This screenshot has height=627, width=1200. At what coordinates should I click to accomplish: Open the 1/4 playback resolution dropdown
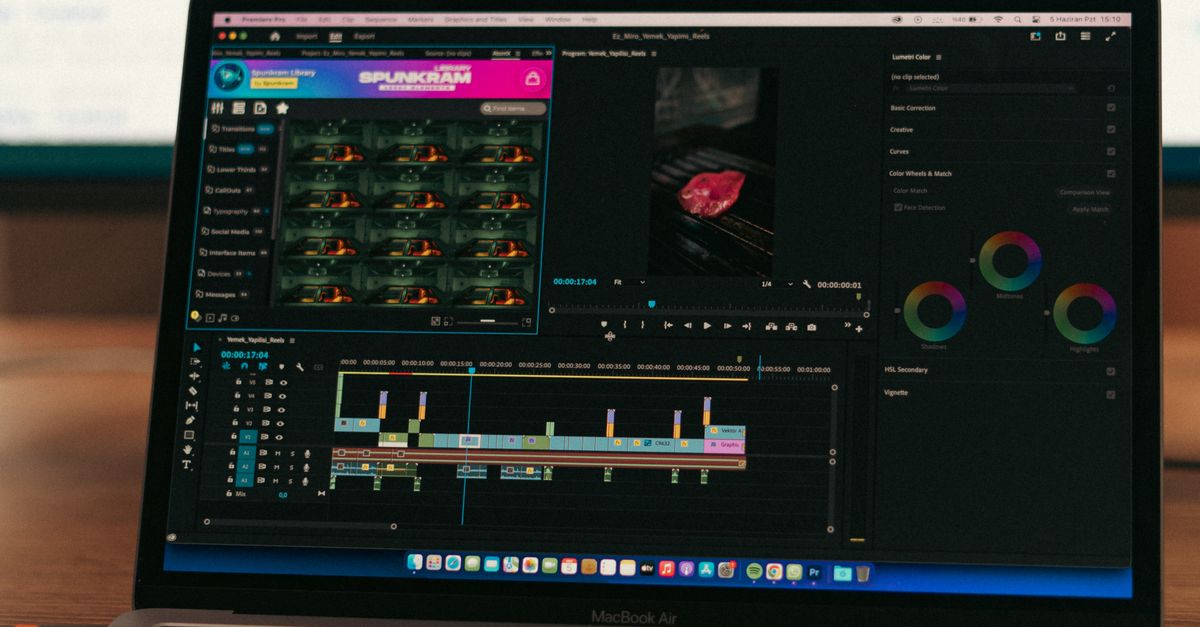pyautogui.click(x=776, y=284)
